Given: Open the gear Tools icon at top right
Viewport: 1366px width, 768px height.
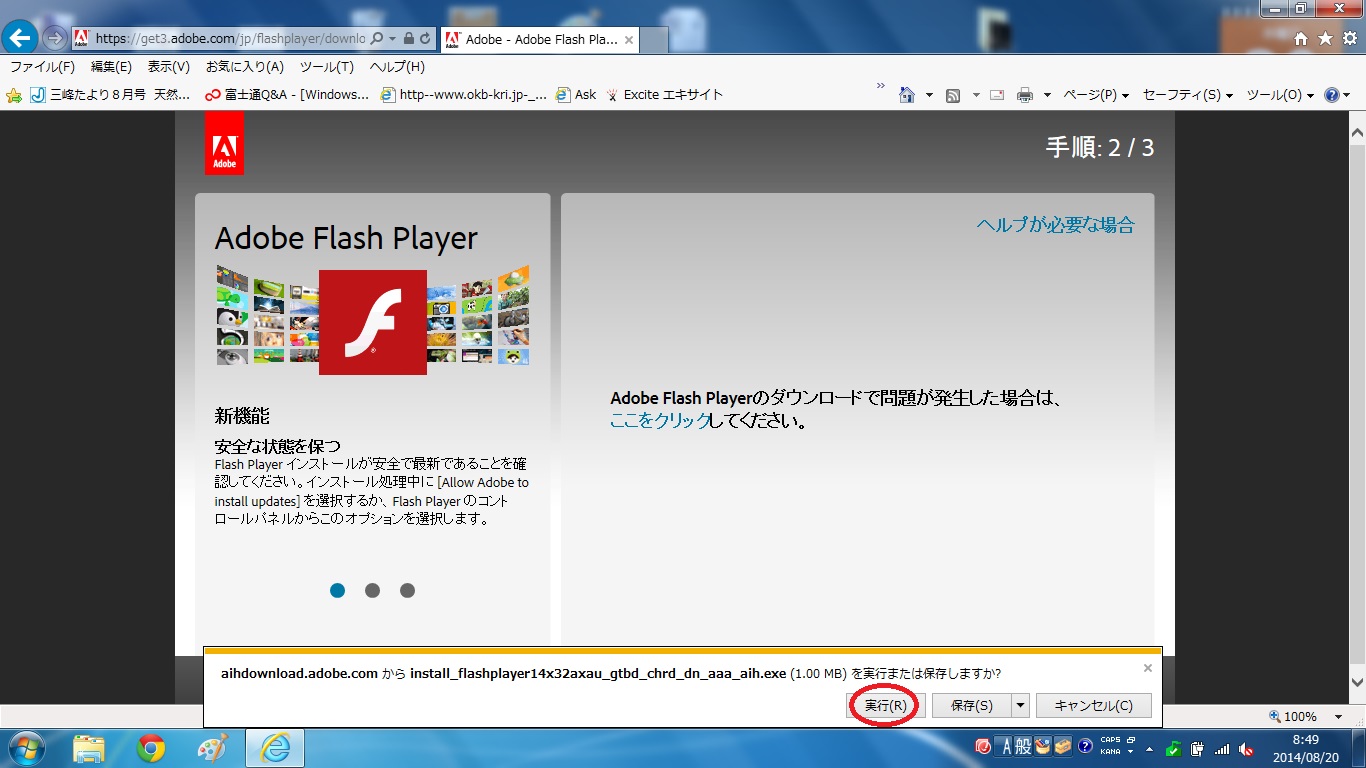Looking at the screenshot, I should 1350,38.
